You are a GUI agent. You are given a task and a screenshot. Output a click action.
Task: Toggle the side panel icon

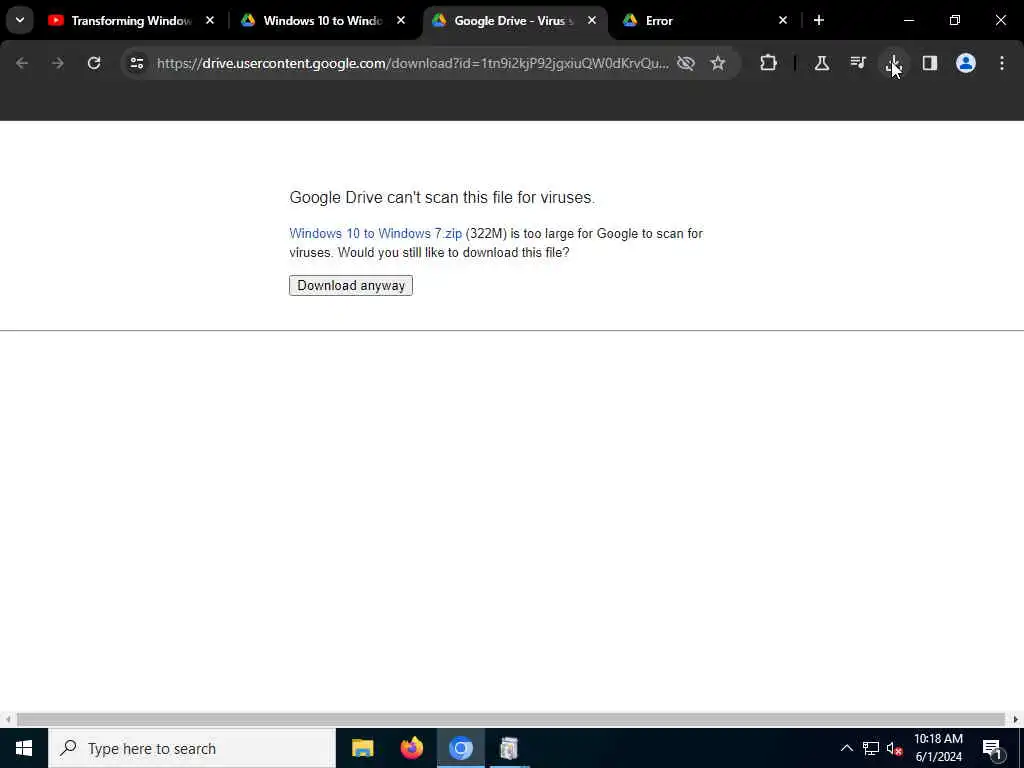(930, 63)
